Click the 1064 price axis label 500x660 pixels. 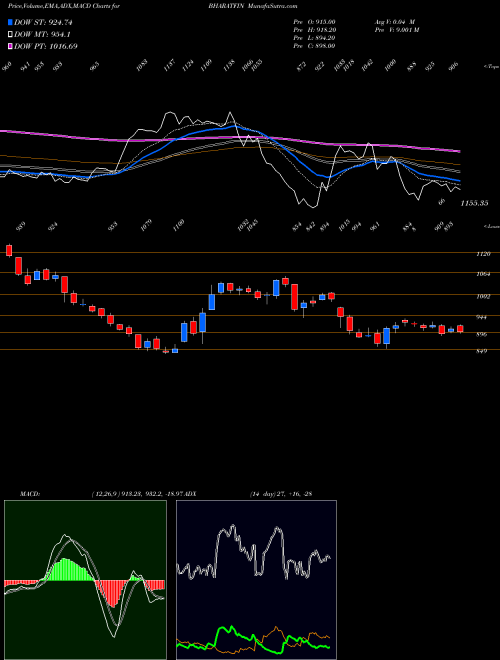[484, 274]
